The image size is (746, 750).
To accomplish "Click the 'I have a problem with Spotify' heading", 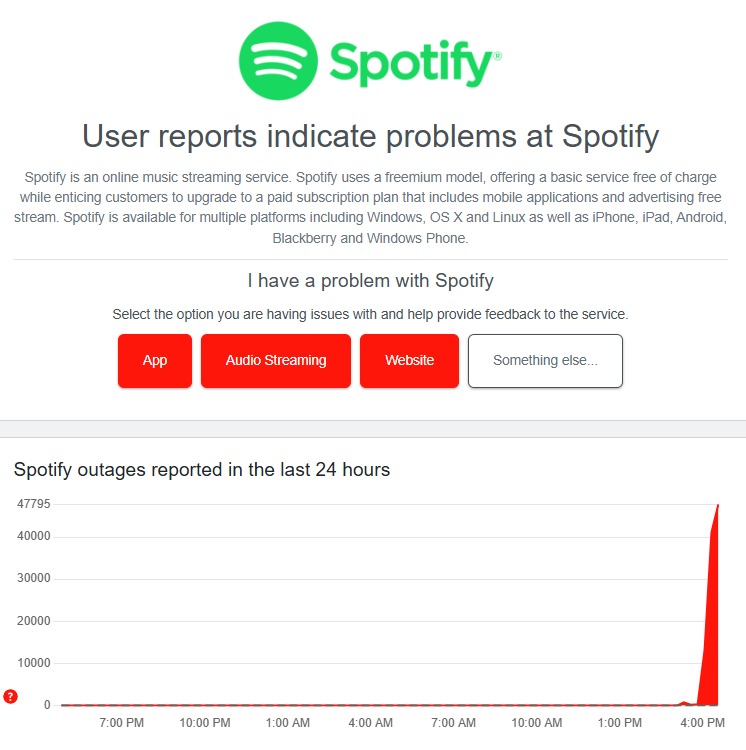I will pos(371,281).
